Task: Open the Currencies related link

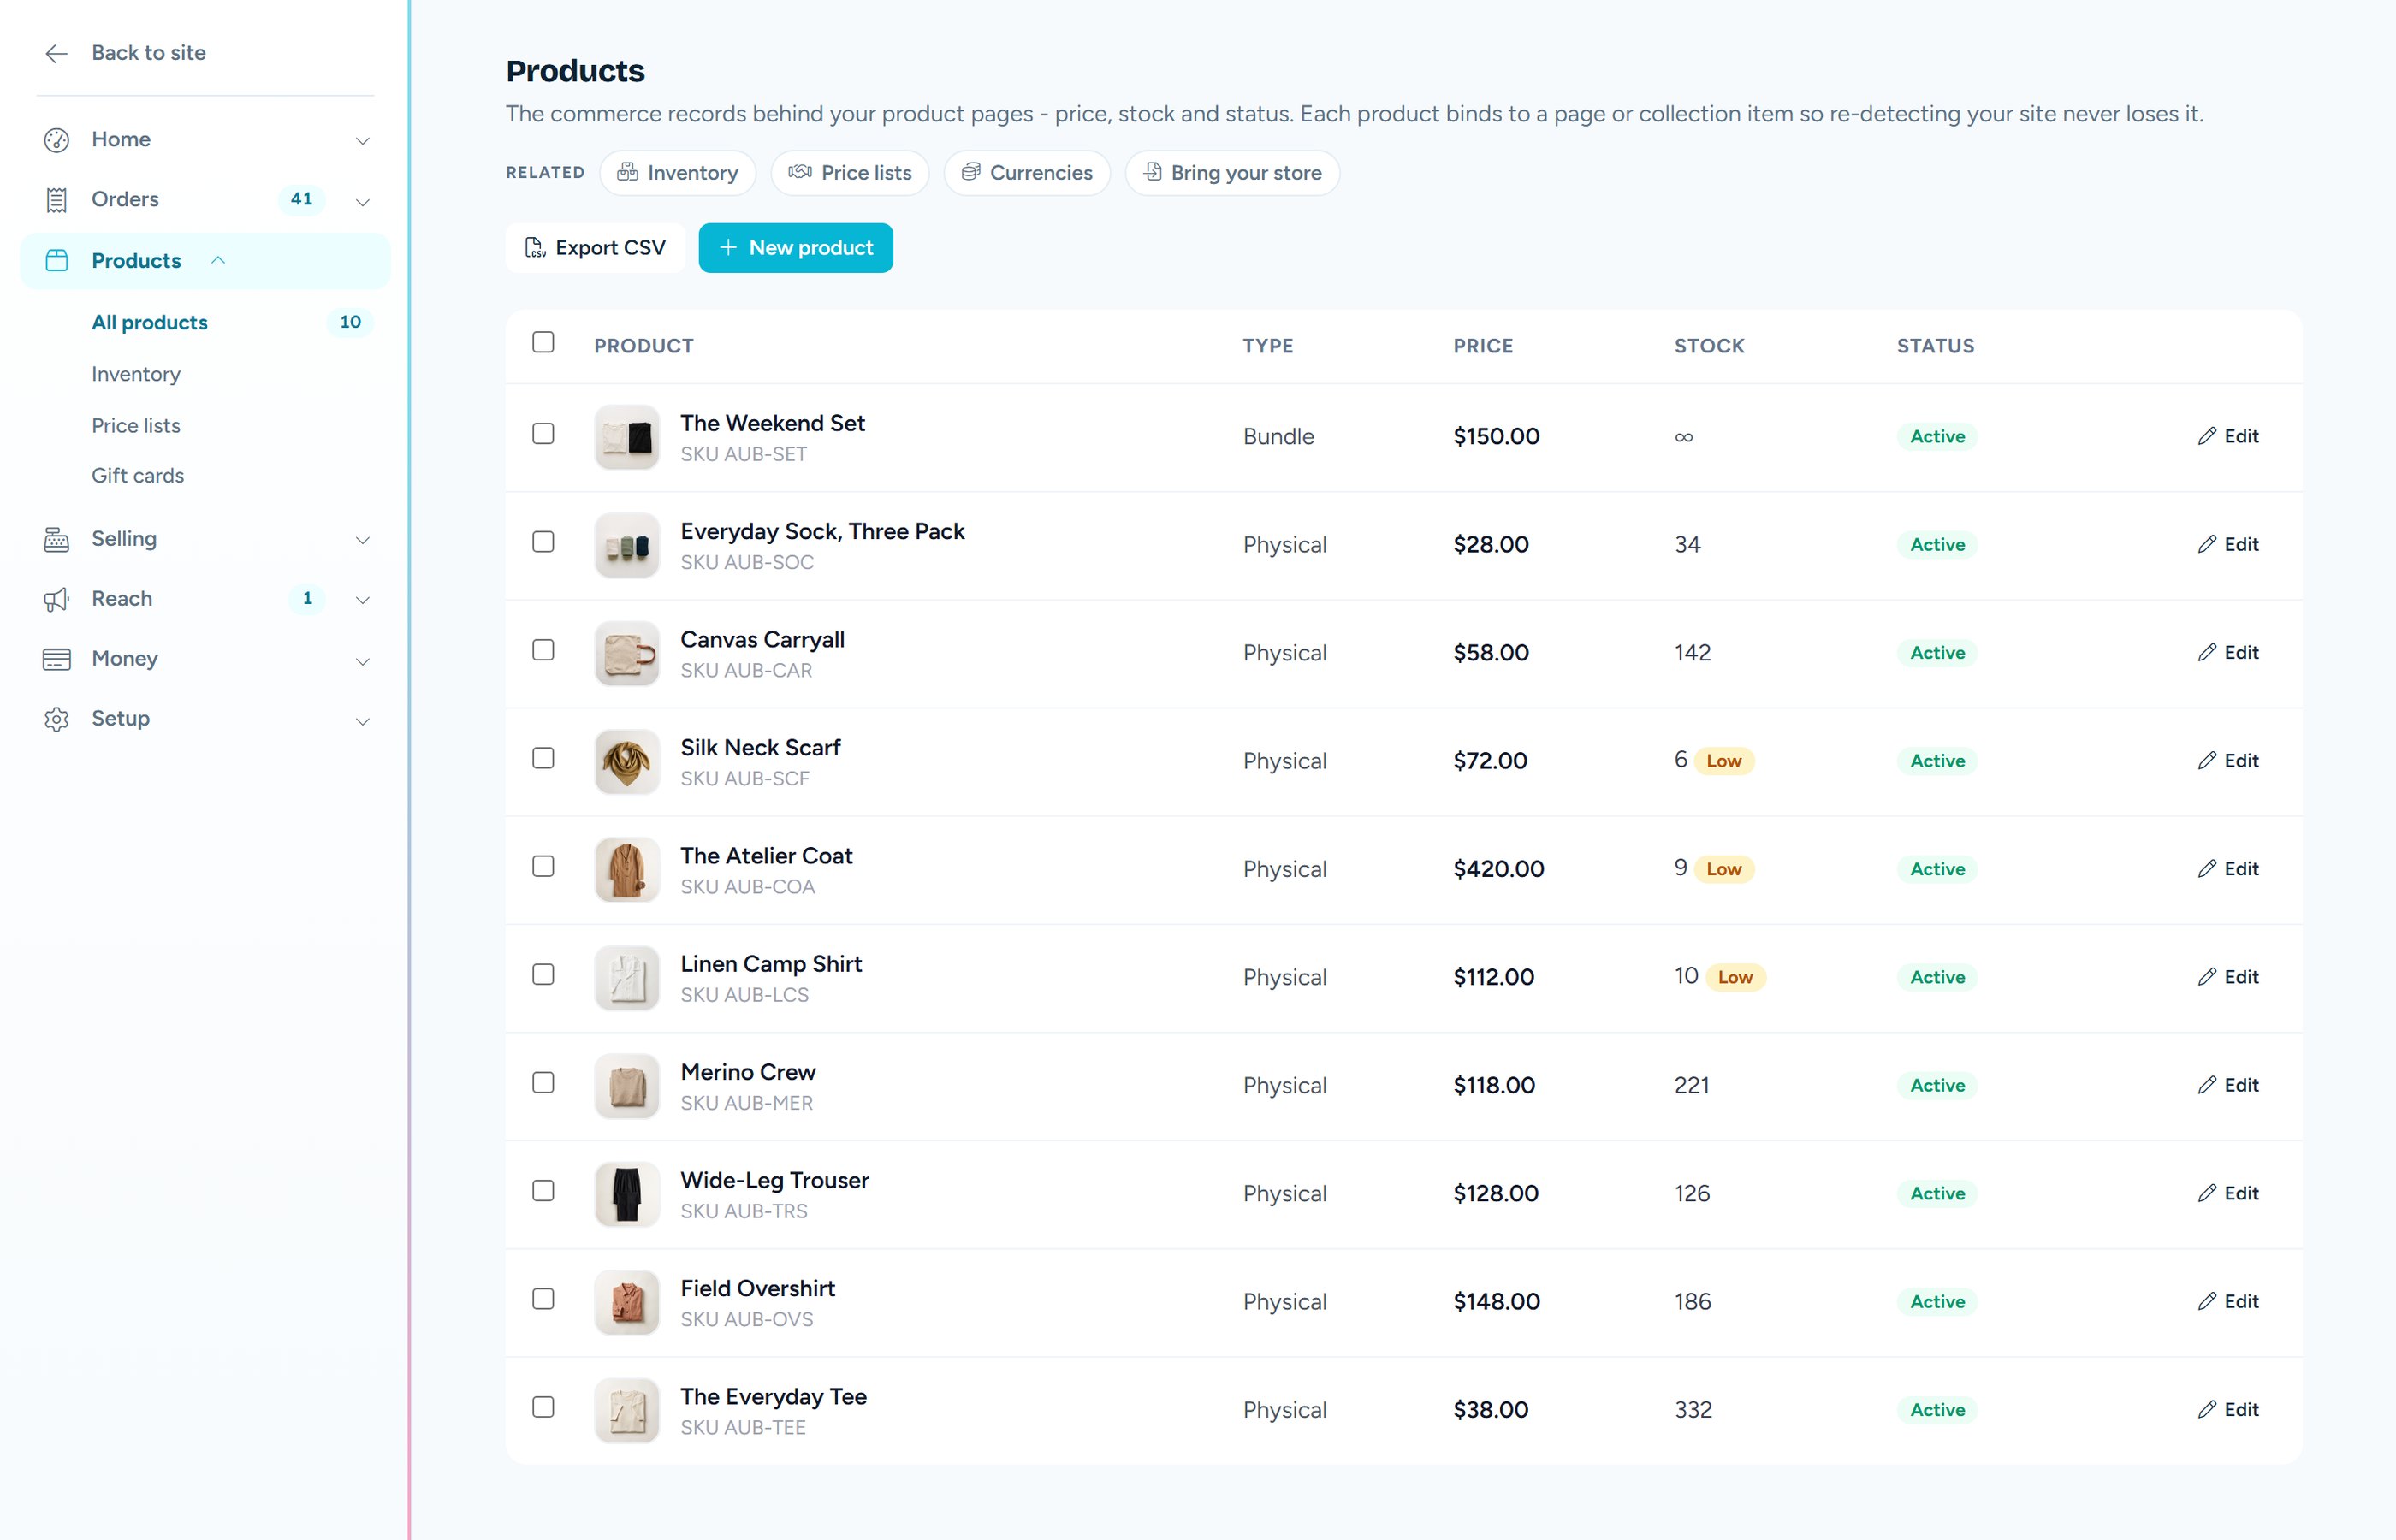Action: pos(1027,172)
